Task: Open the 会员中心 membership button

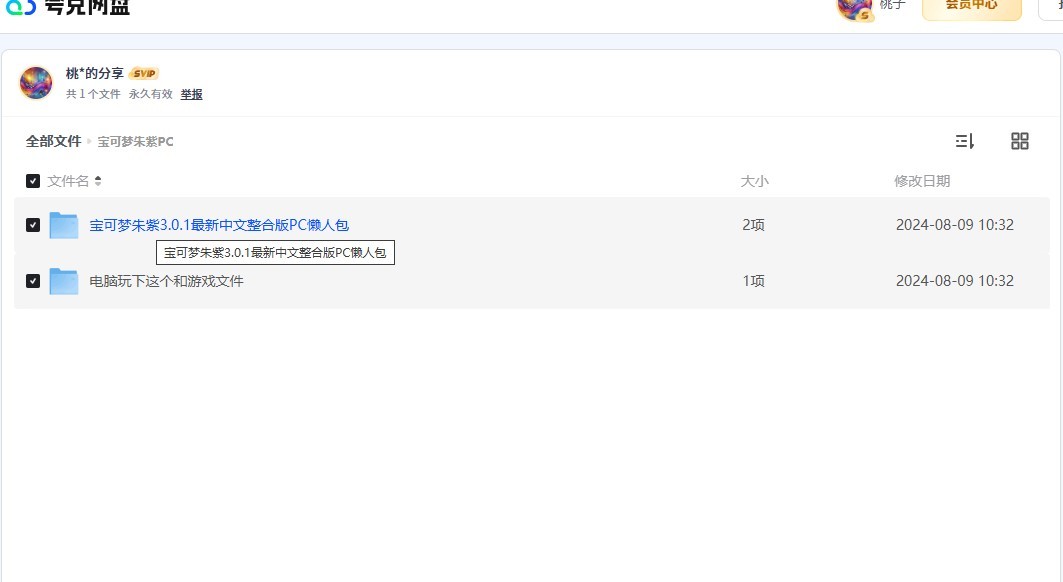Action: (x=971, y=8)
